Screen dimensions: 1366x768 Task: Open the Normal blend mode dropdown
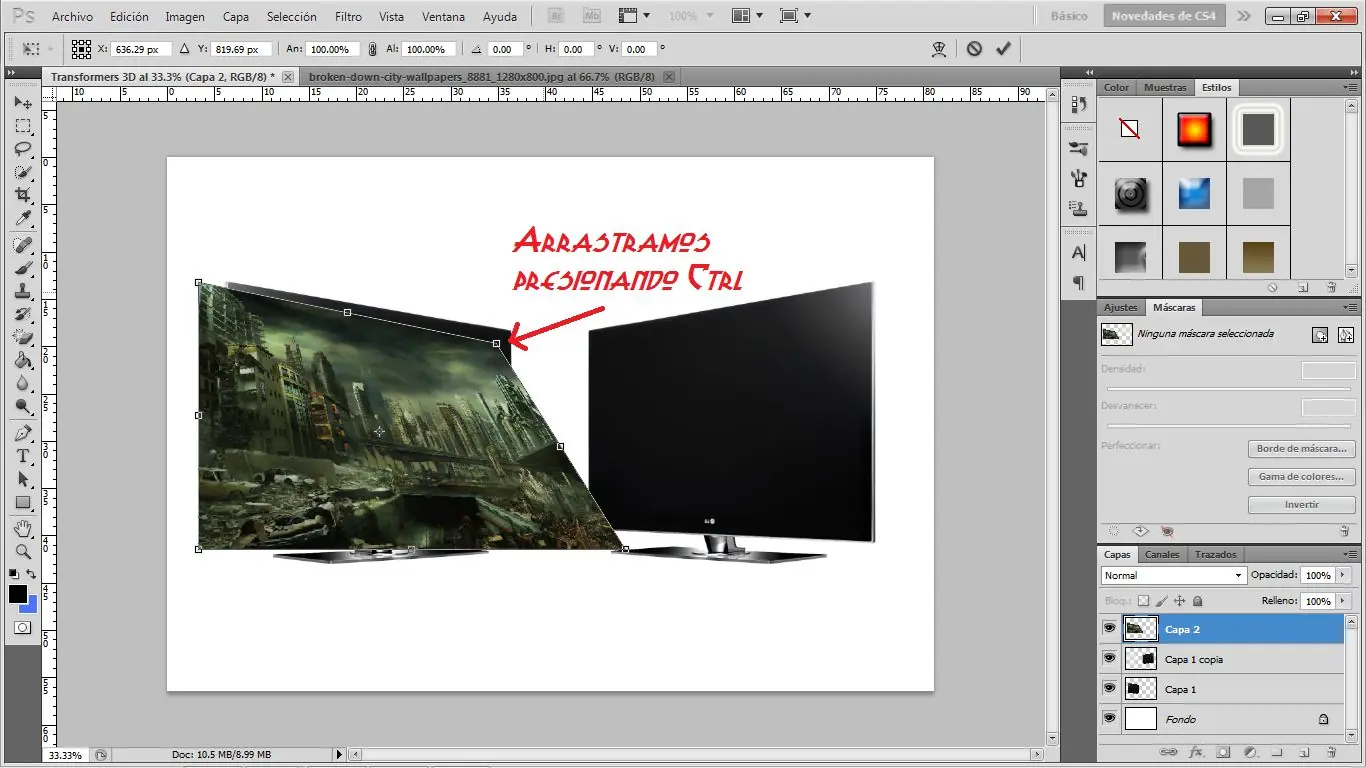(x=1173, y=575)
